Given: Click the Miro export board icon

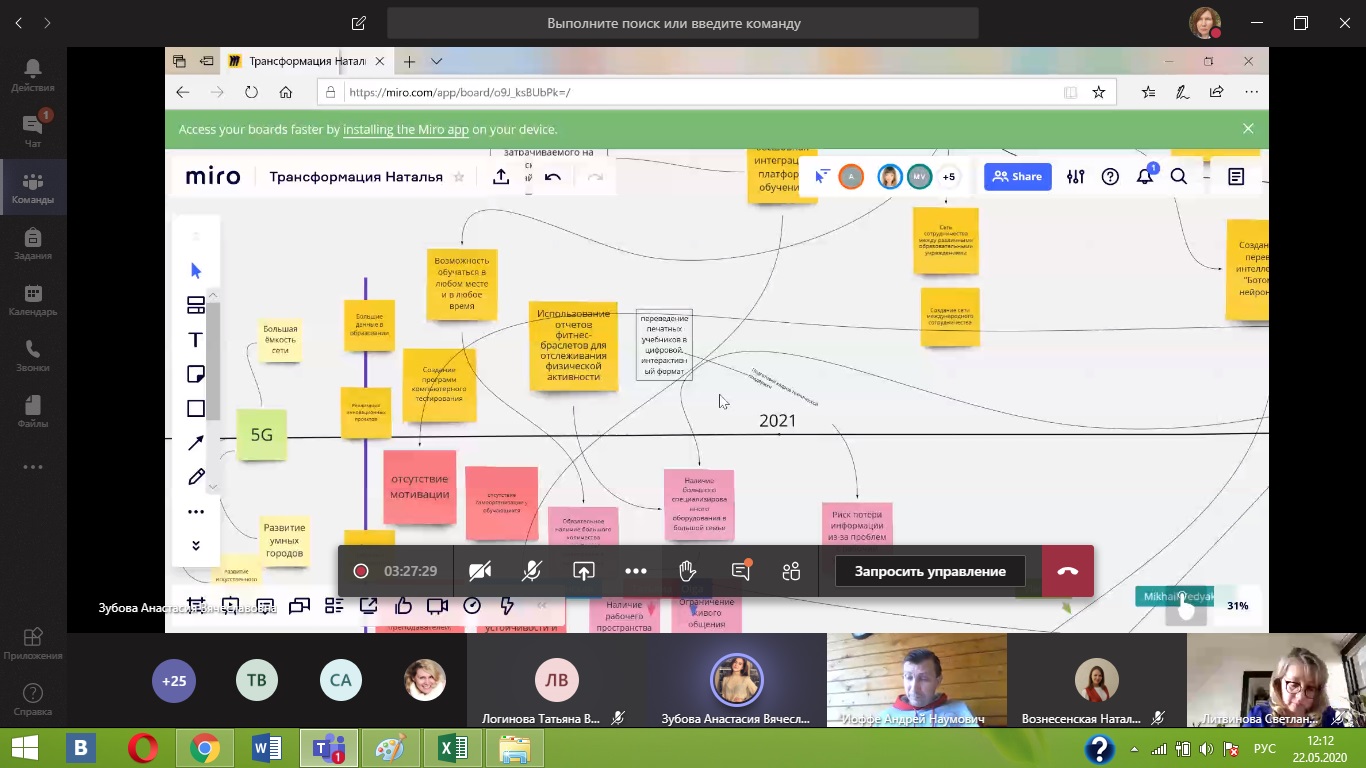Looking at the screenshot, I should click(x=501, y=177).
